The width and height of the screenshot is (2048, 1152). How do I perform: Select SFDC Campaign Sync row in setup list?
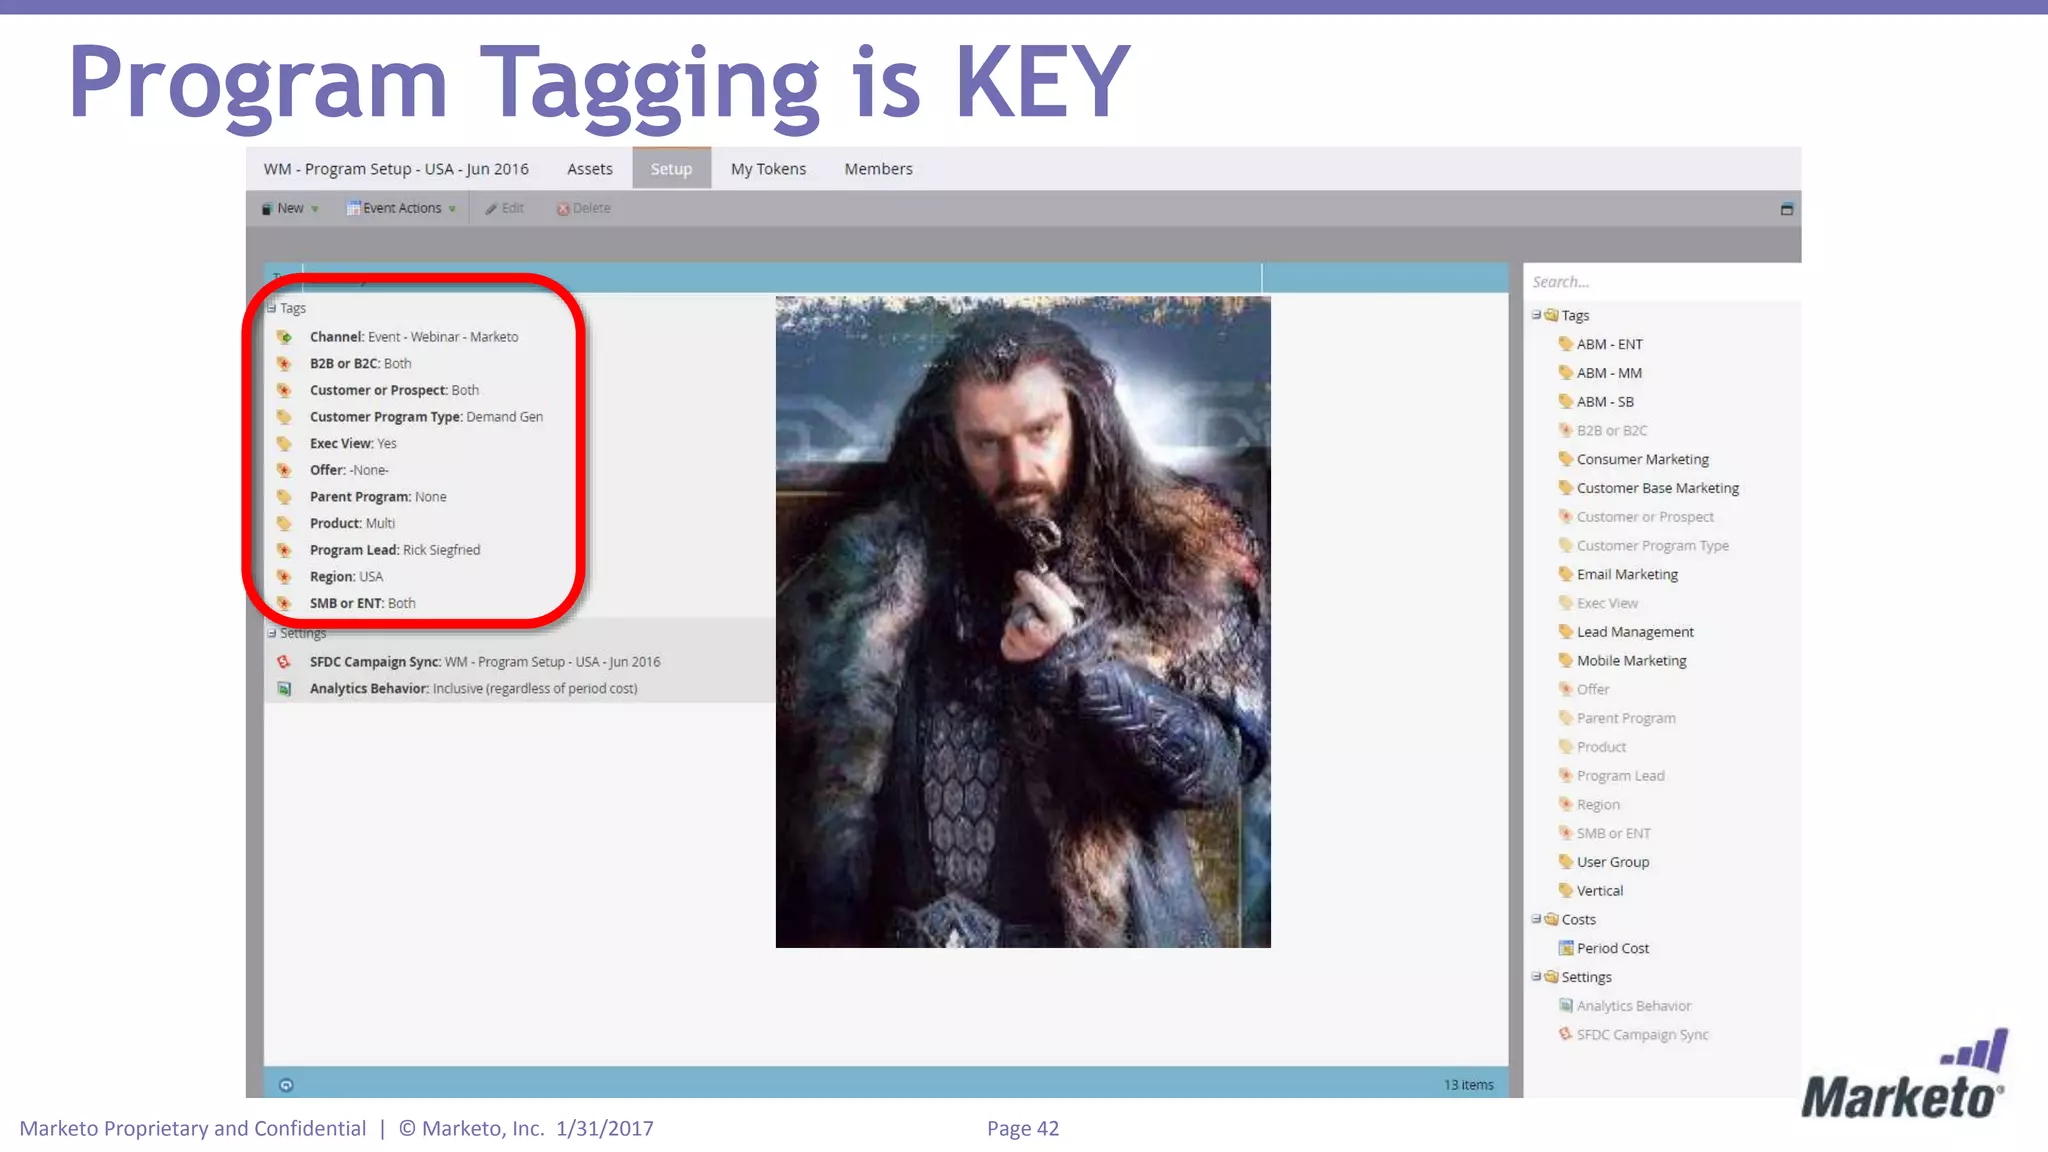(x=485, y=662)
